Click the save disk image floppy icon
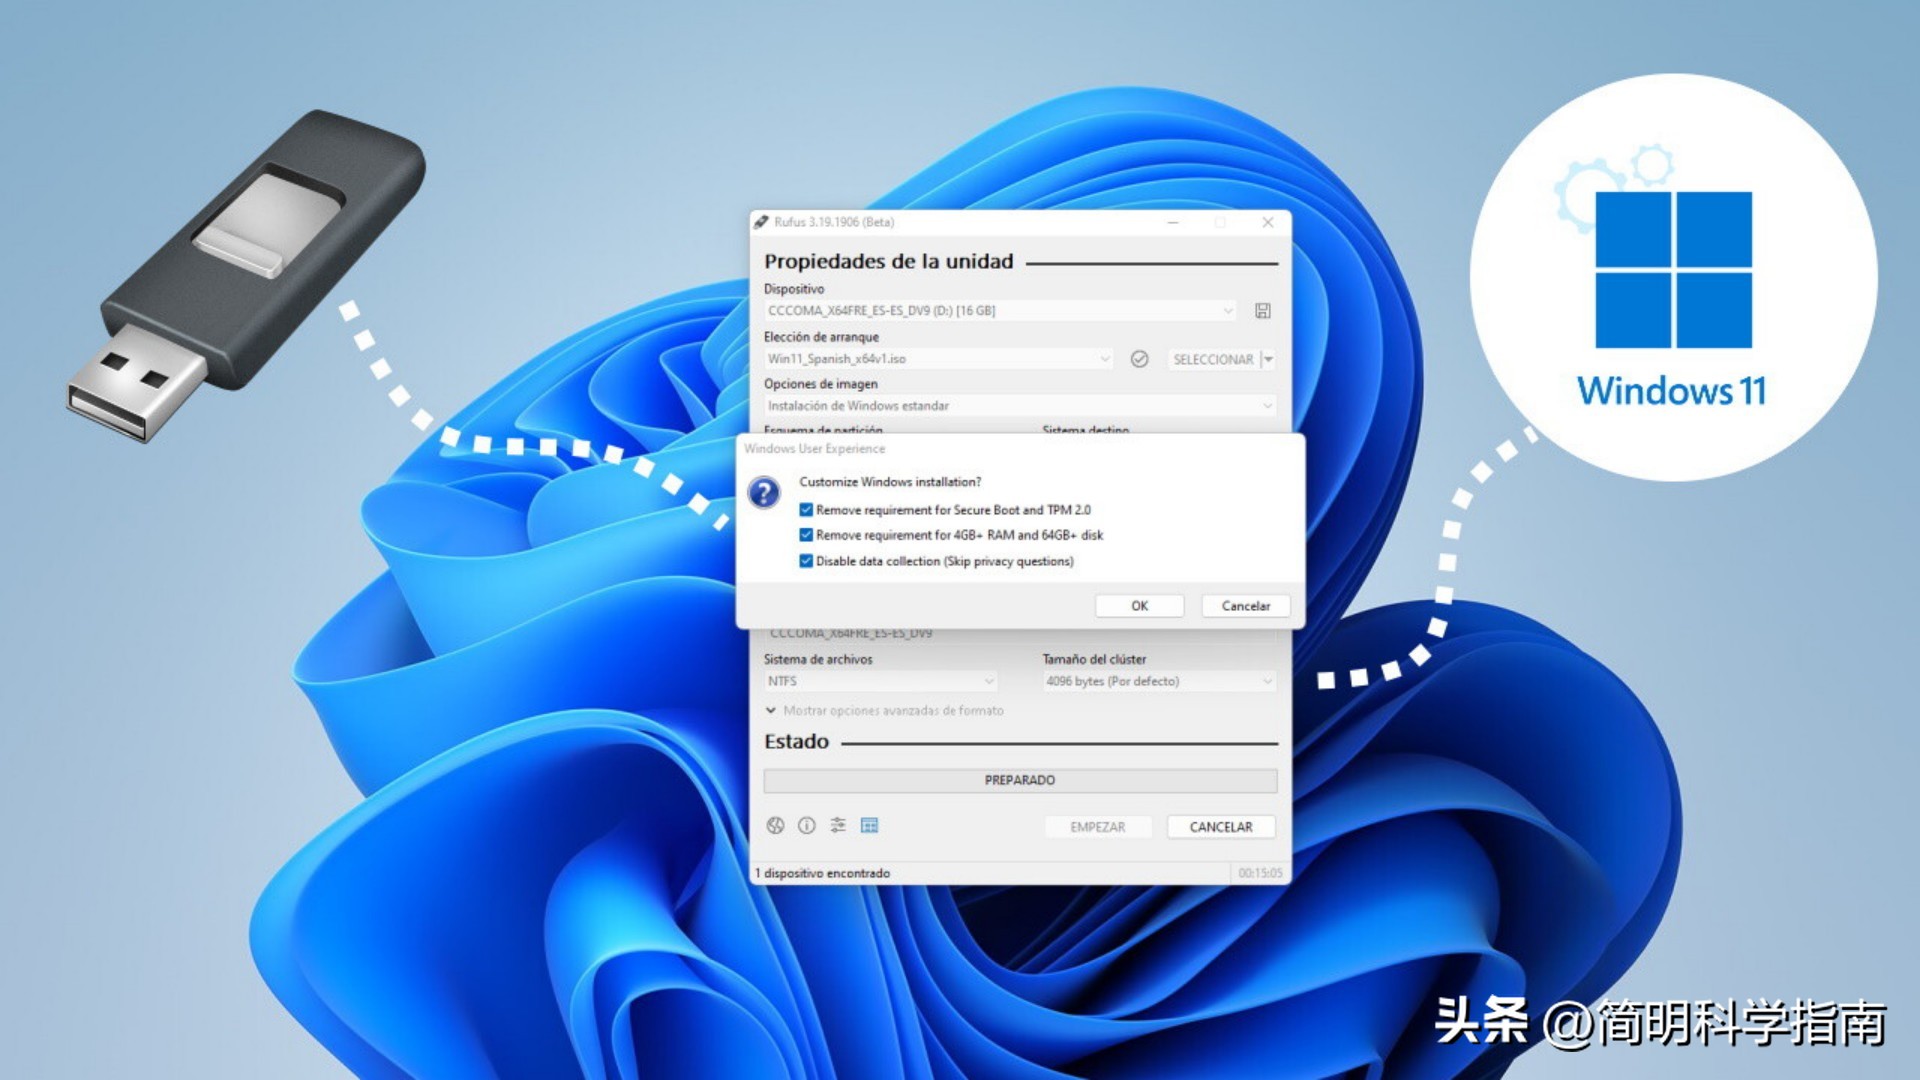Image resolution: width=1920 pixels, height=1080 pixels. (1263, 311)
